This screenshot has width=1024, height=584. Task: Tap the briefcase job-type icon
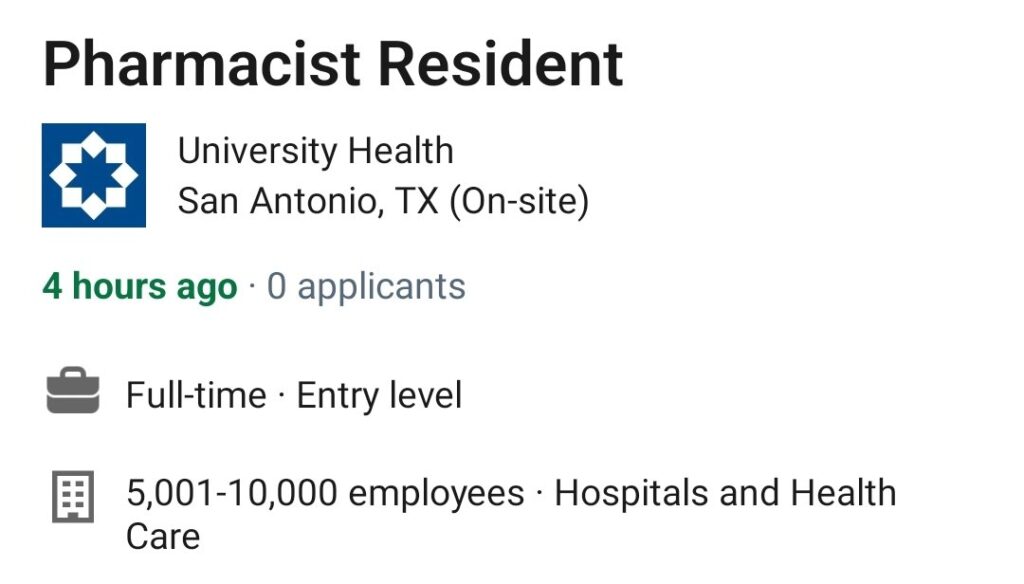(x=72, y=391)
